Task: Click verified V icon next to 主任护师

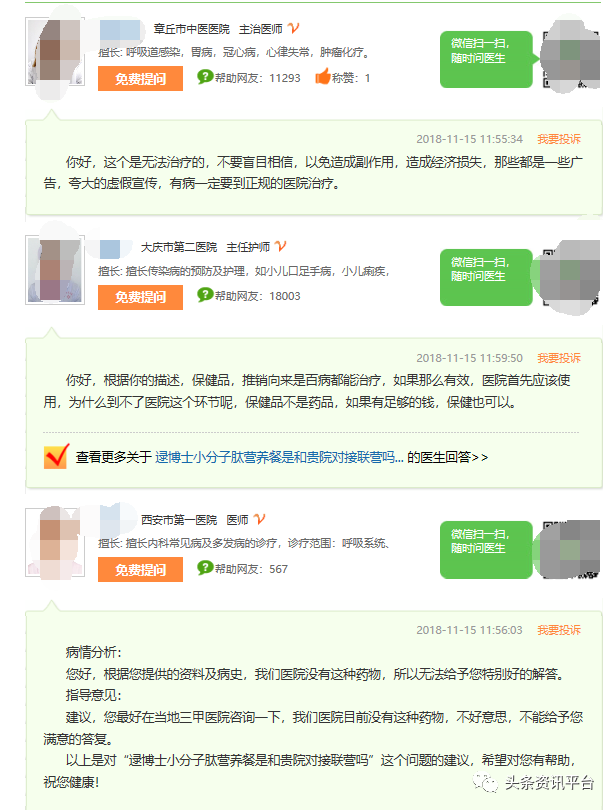Action: (280, 246)
